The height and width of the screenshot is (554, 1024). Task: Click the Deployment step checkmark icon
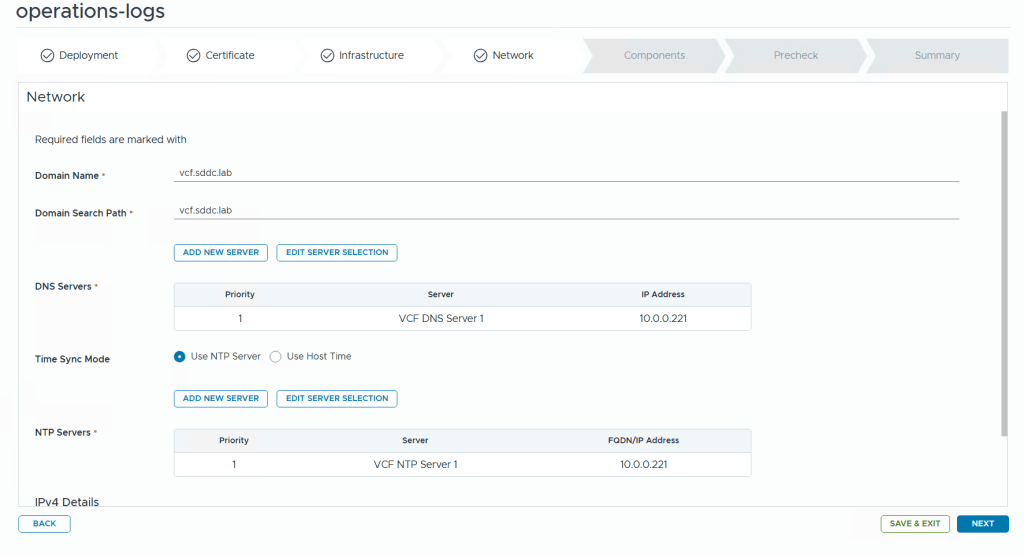tap(47, 56)
